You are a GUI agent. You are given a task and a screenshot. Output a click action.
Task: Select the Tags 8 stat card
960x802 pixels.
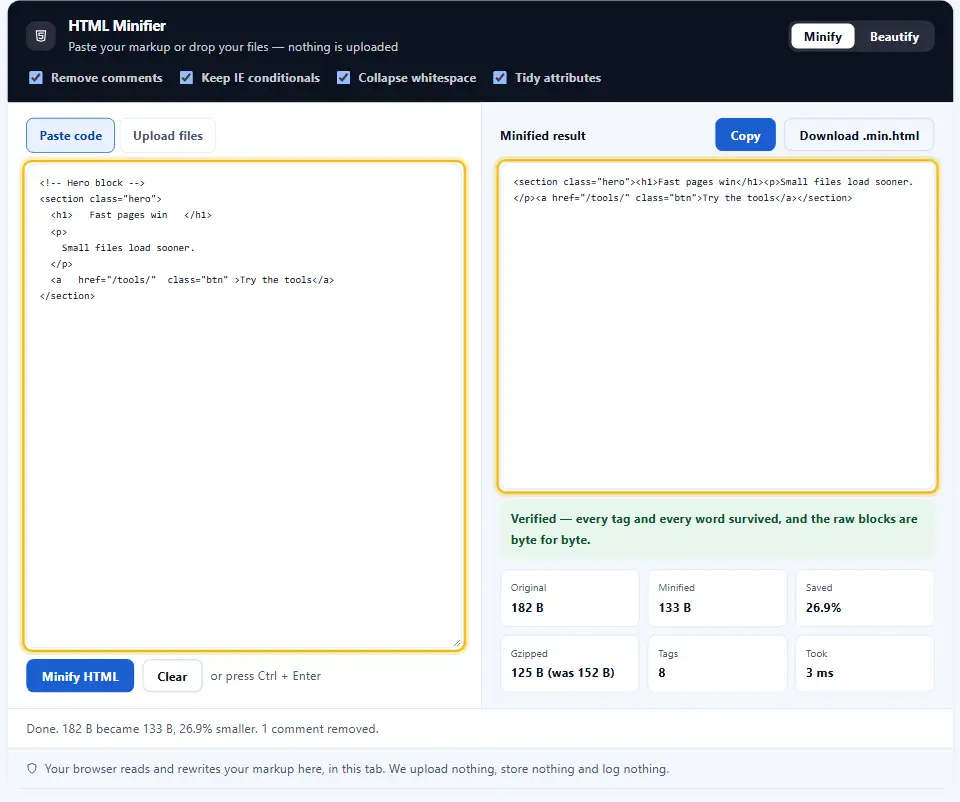point(717,664)
